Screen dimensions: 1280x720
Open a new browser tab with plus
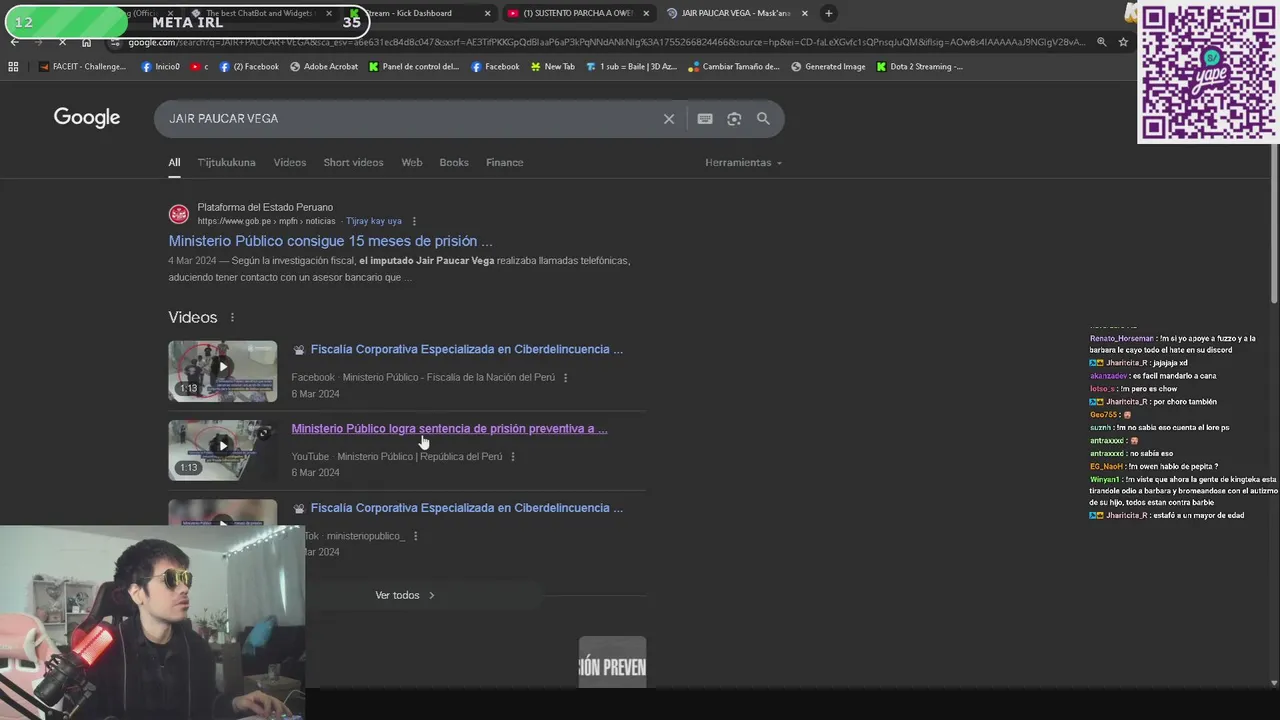pyautogui.click(x=828, y=13)
